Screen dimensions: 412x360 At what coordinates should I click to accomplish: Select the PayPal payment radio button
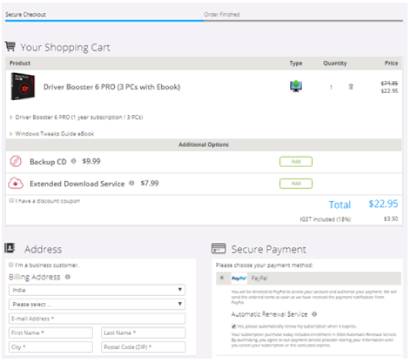222,278
